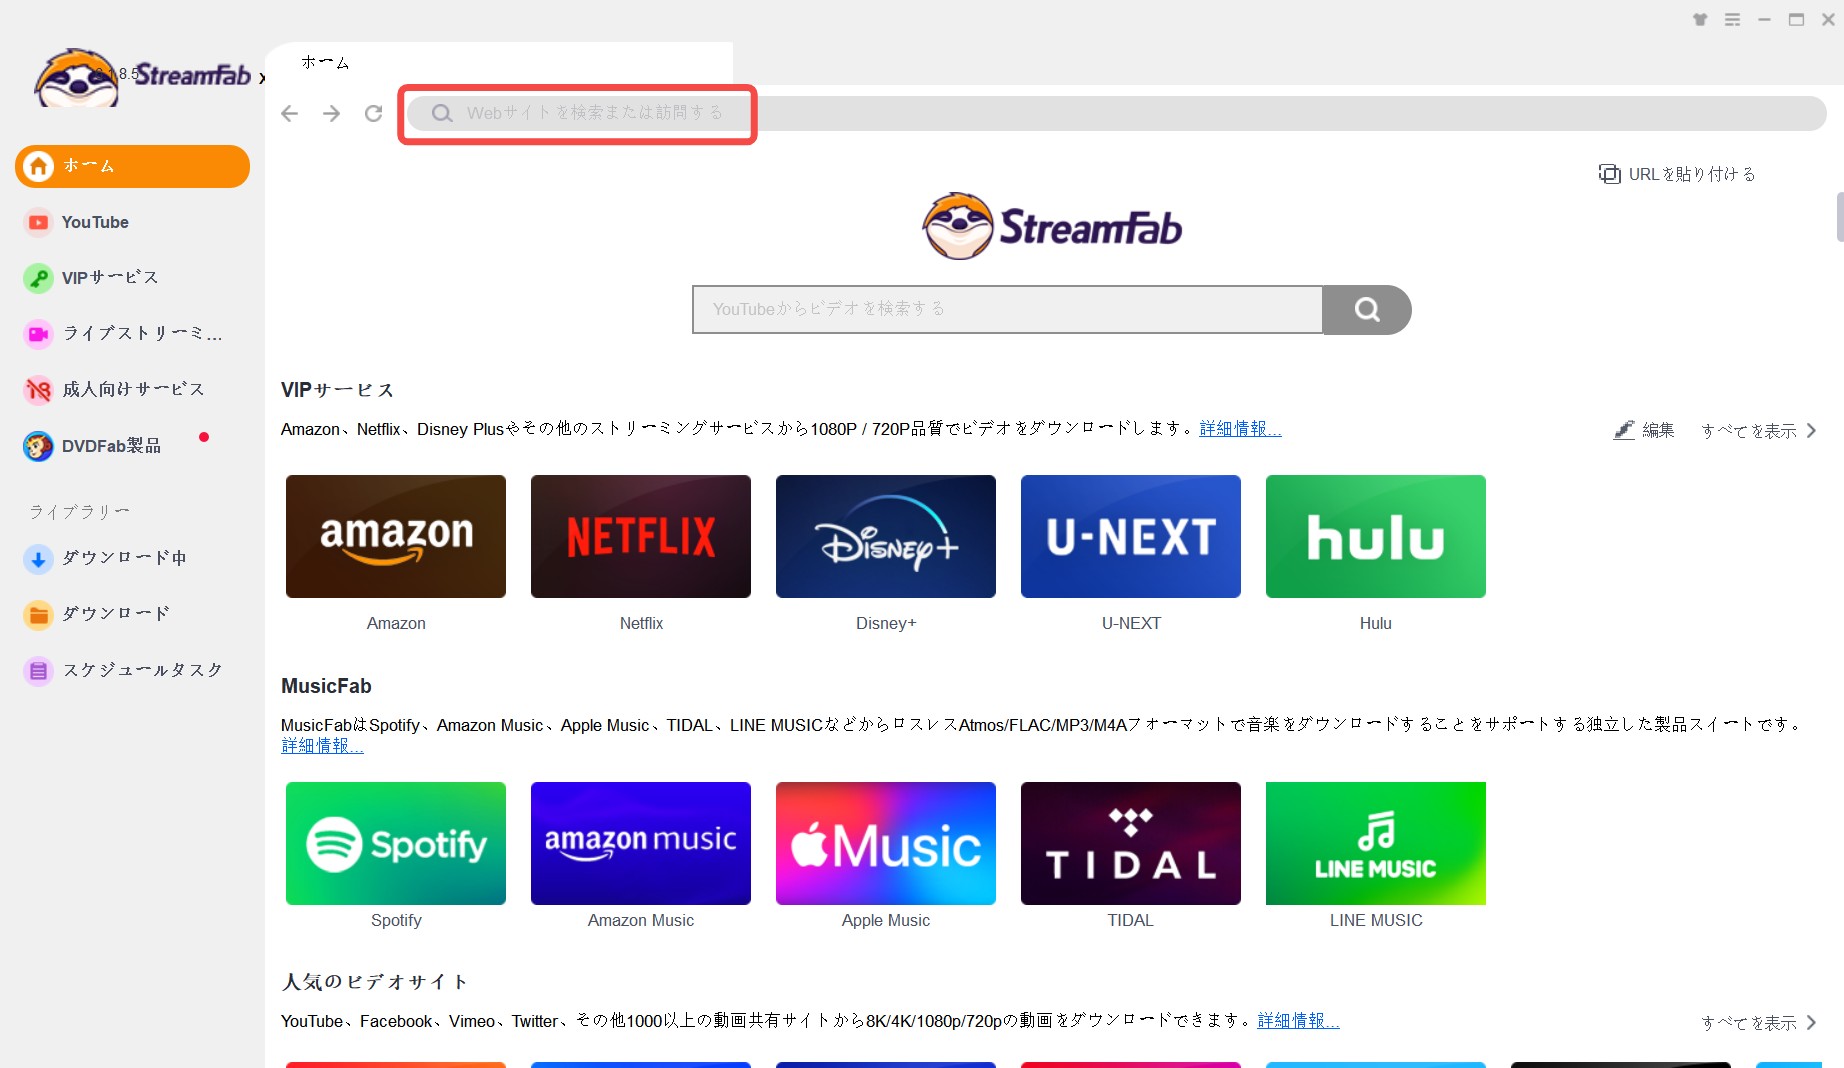Open VIPサービス in the sidebar
Screen dimensions: 1844x1068
pyautogui.click(x=132, y=278)
